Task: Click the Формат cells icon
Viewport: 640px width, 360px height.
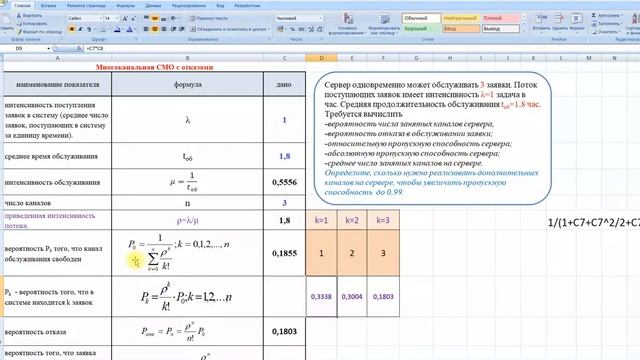Action: tap(577, 18)
